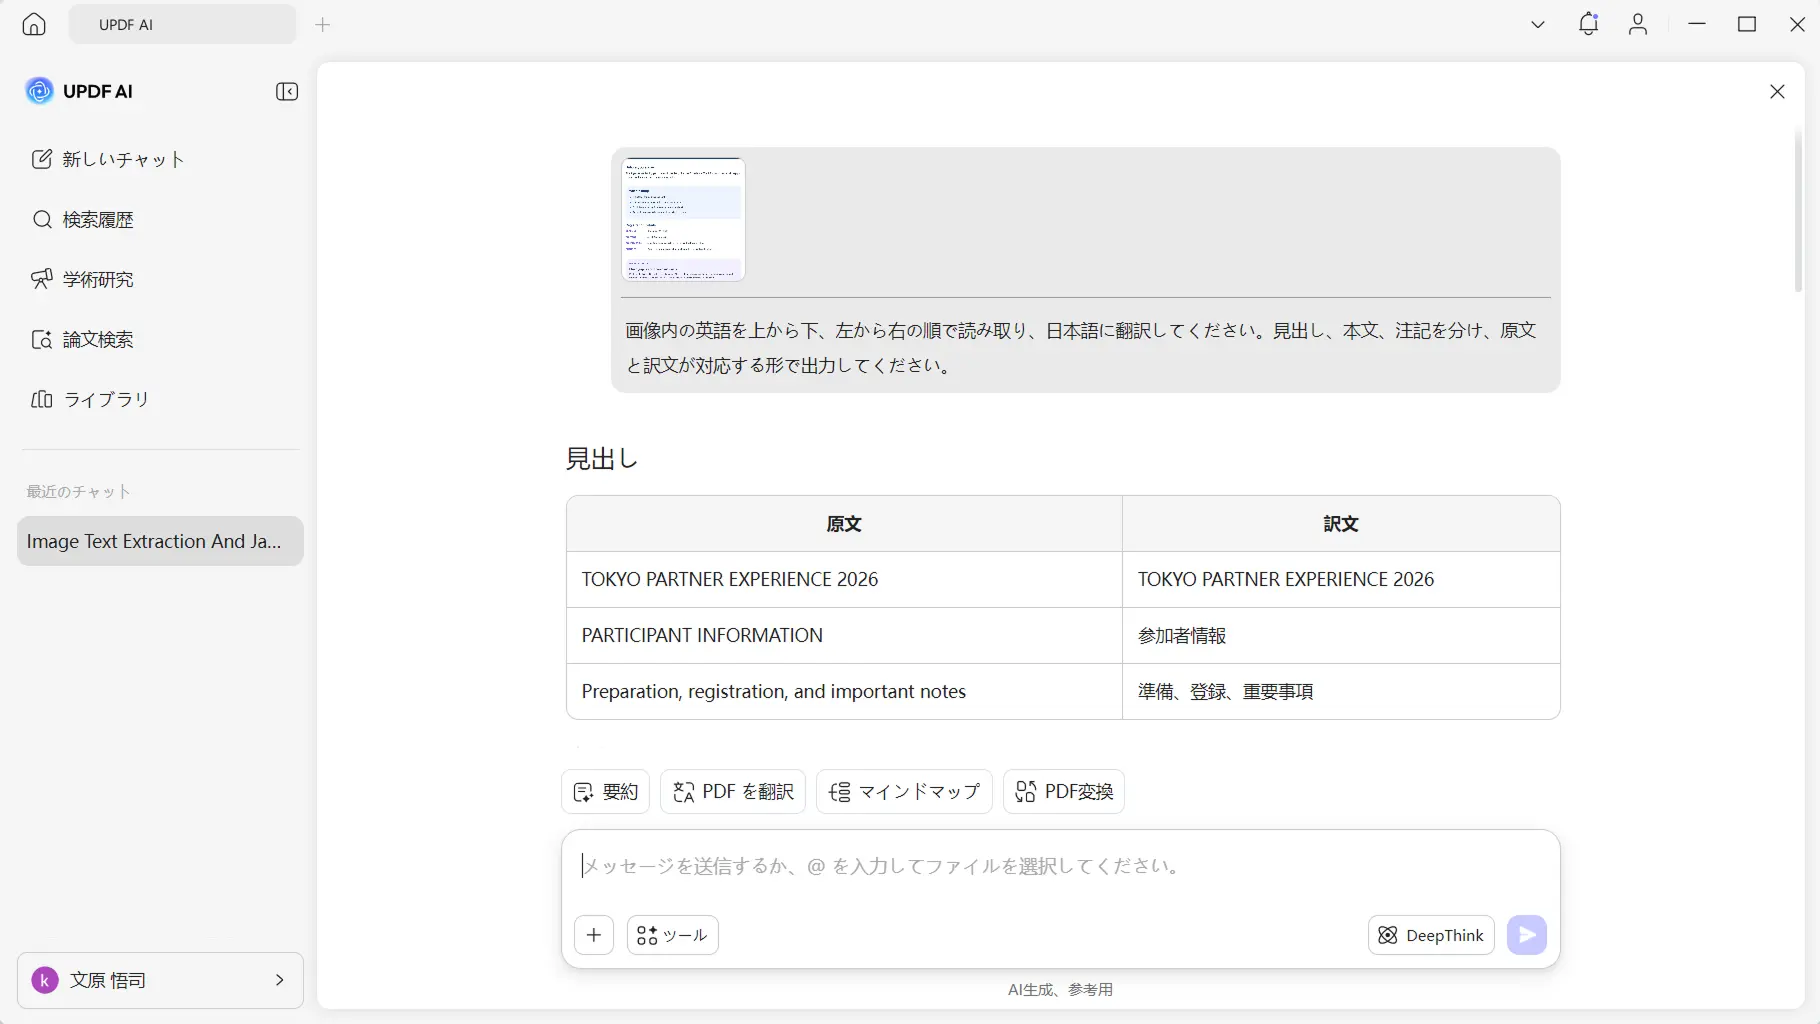Open the Tools (ツール) menu
This screenshot has width=1820, height=1024.
673,935
